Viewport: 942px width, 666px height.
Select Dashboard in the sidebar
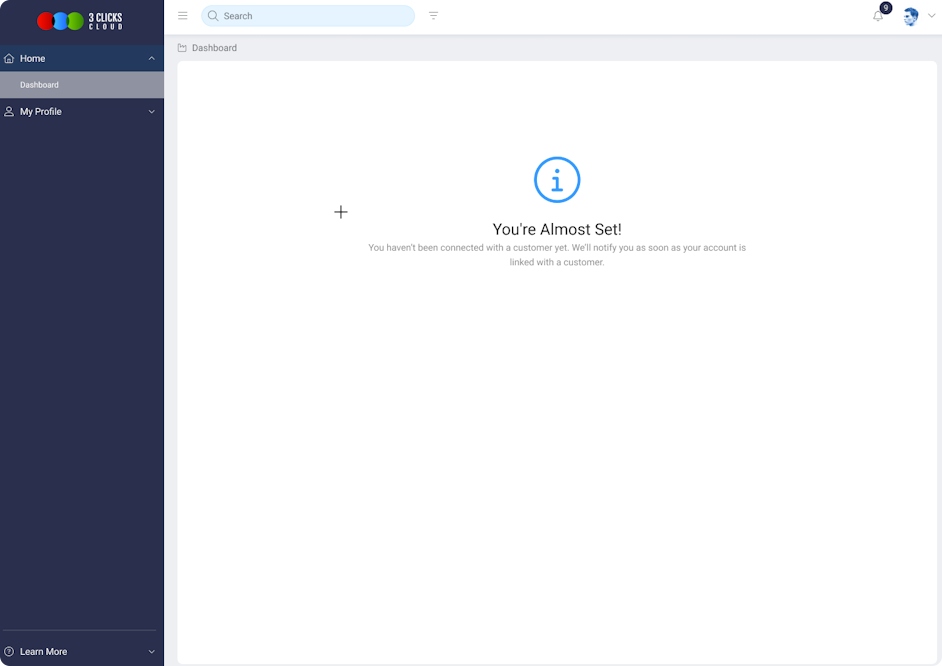point(40,85)
